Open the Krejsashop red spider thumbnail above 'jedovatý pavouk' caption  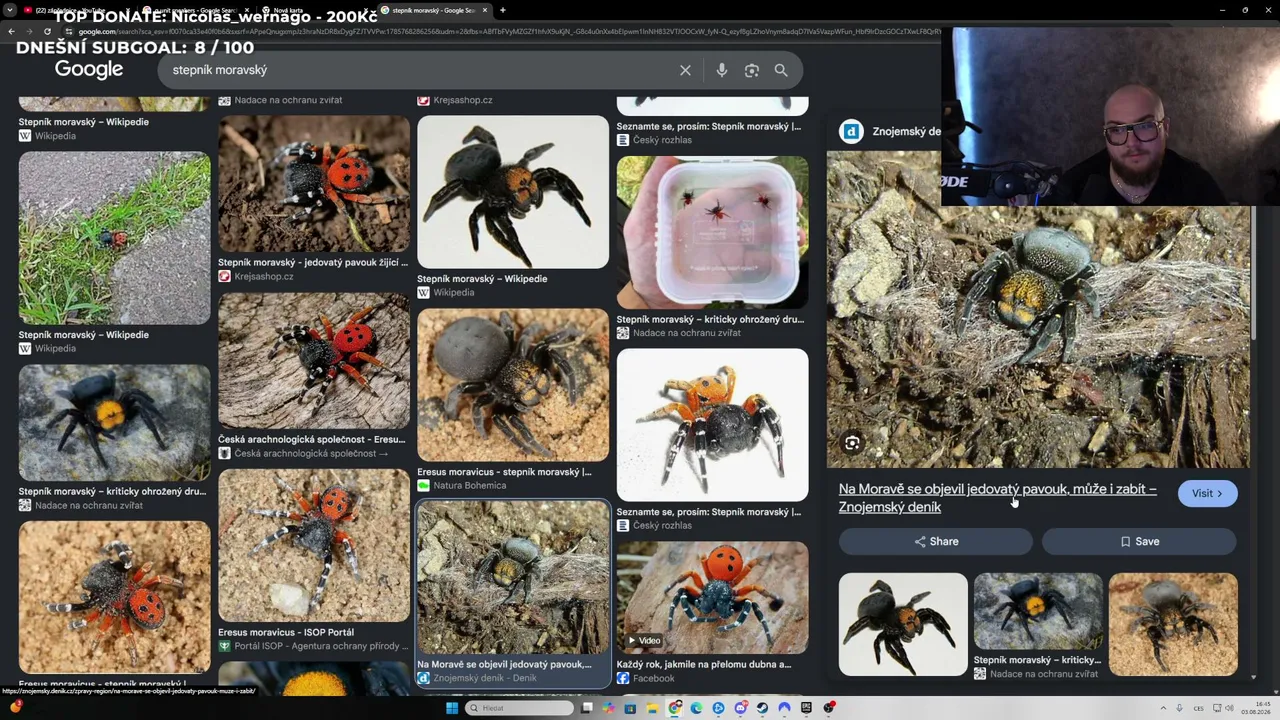(x=314, y=184)
